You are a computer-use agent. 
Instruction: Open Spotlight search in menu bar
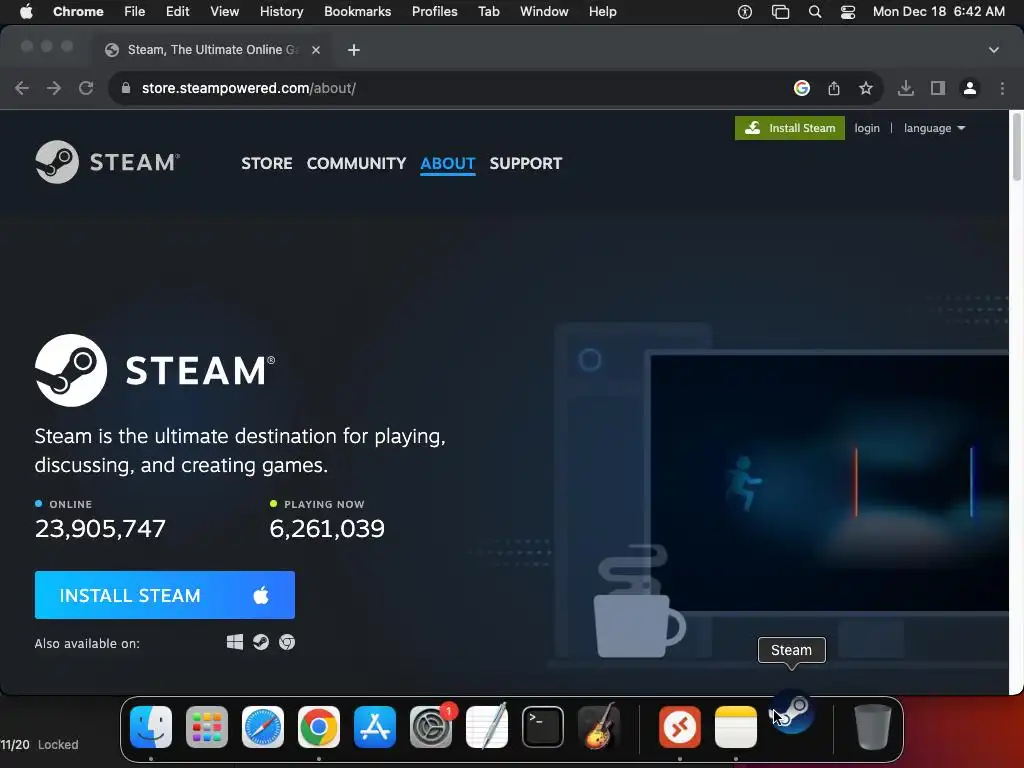click(814, 12)
